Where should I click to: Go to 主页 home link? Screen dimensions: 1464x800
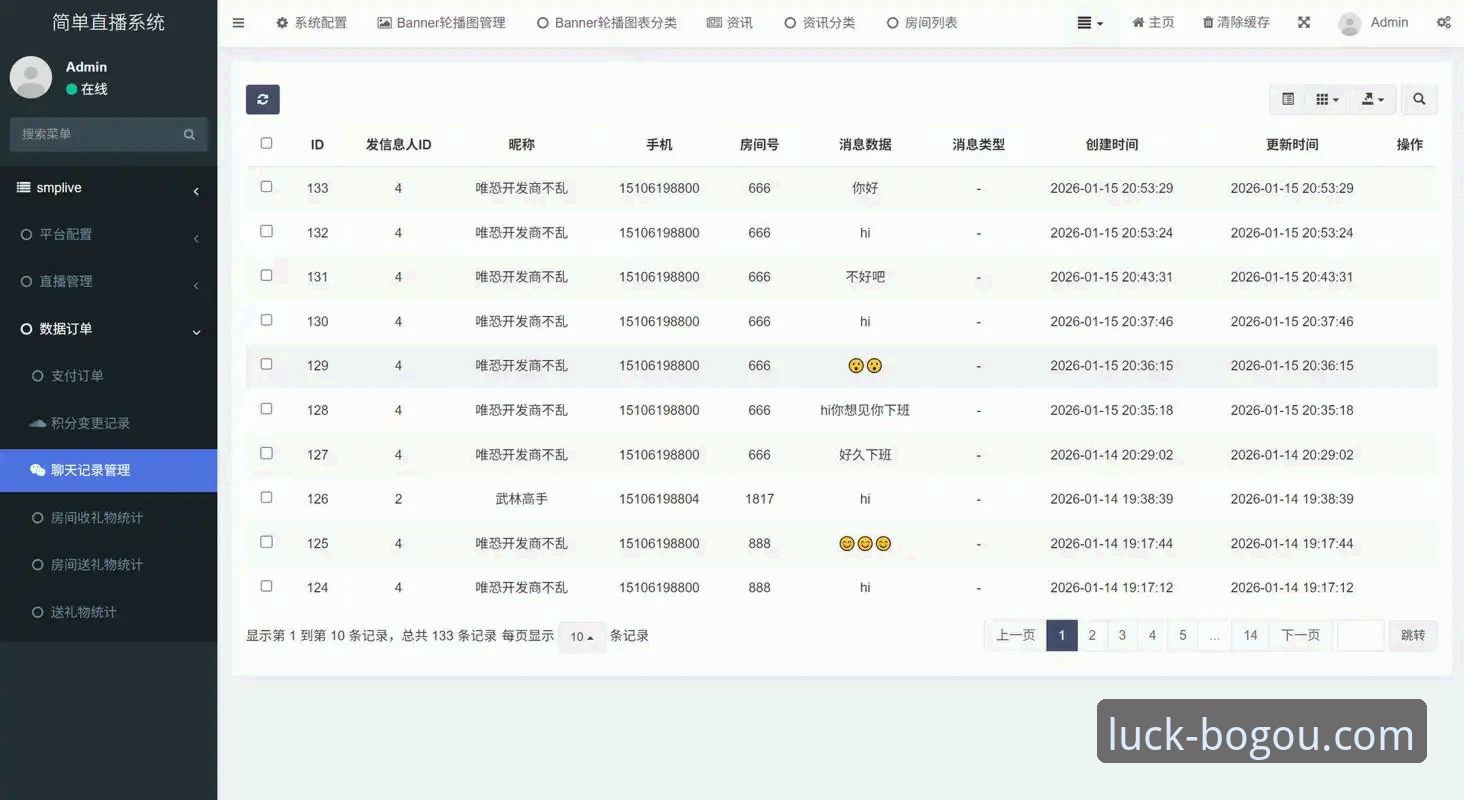1153,23
